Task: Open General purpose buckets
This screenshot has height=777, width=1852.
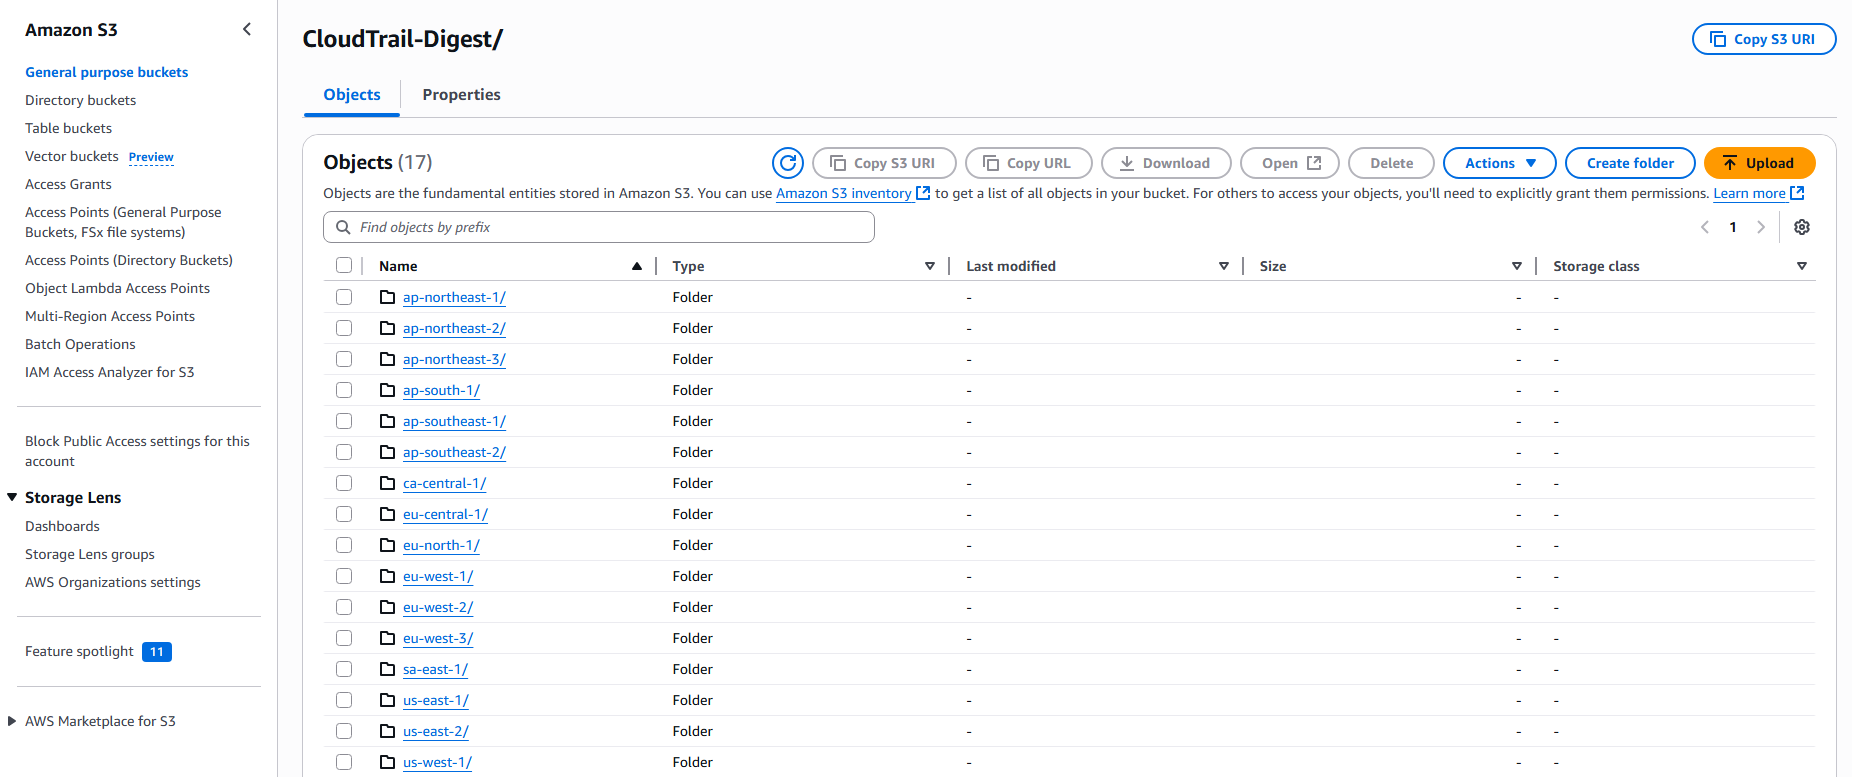Action: tap(107, 72)
